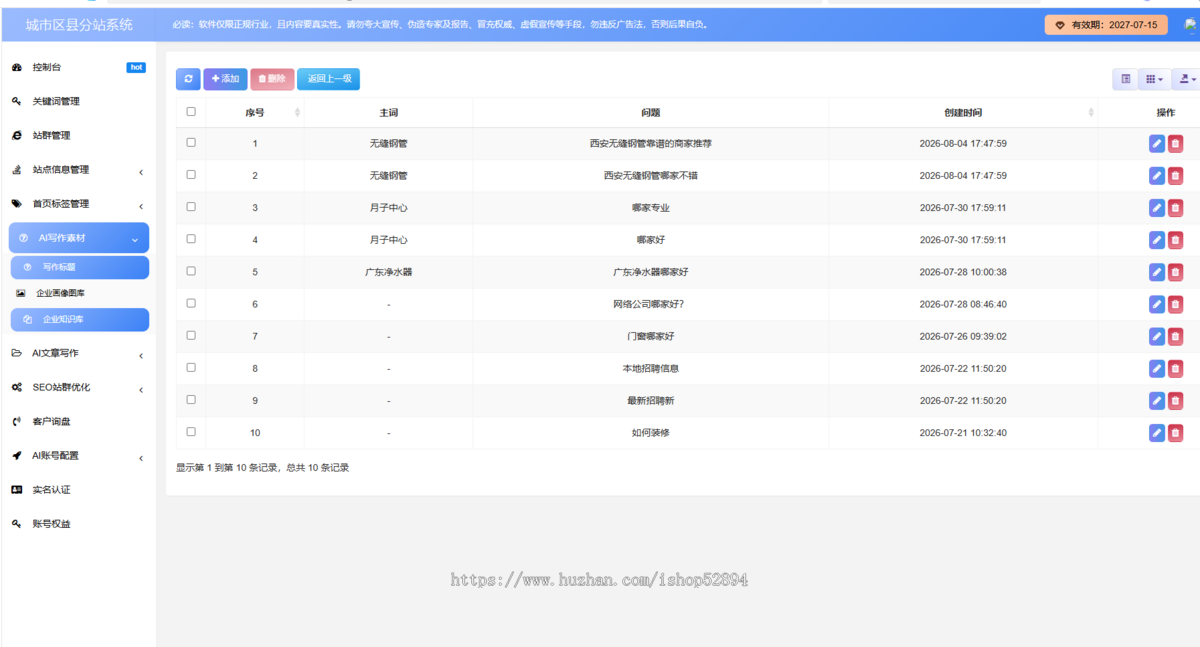Screen dimensions: 1200x647
Task: Go to 关键词管理 in sidebar
Action: click(x=78, y=101)
